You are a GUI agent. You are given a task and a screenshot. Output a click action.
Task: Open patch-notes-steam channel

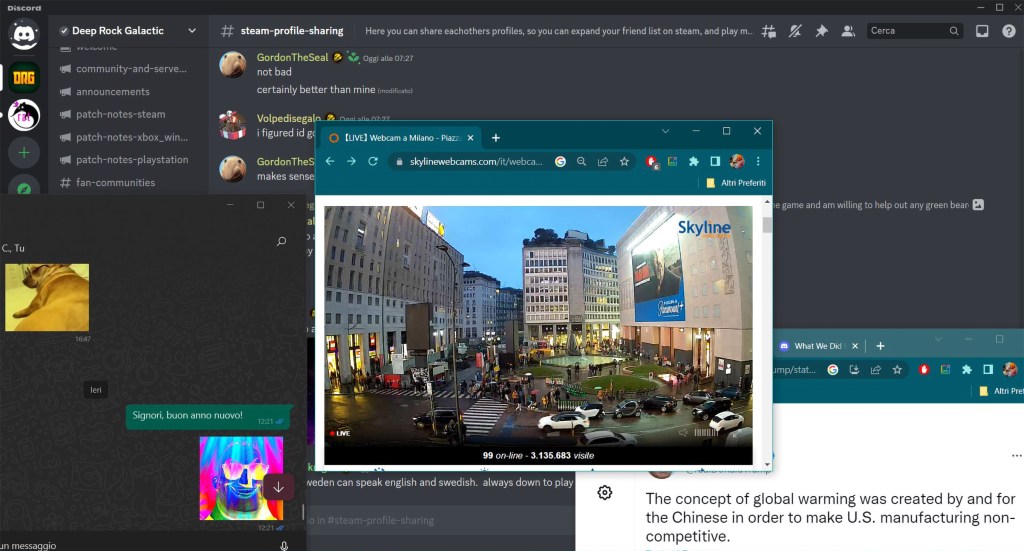point(120,114)
